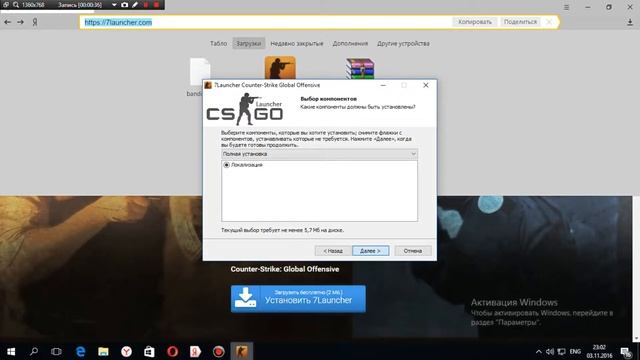Click 'Counter-Strike: Global Offensive' page heading

point(285,269)
